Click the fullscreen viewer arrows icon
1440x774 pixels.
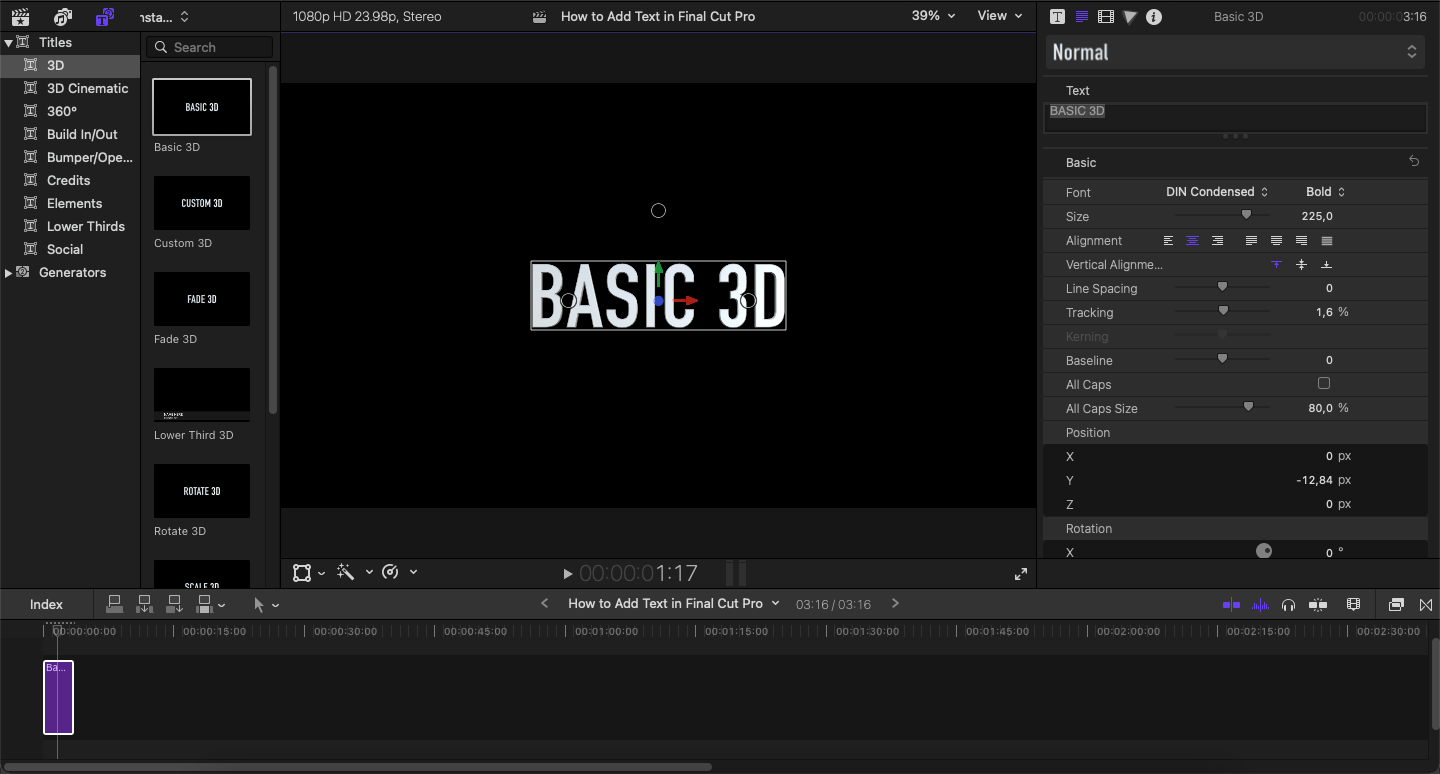[x=1020, y=574]
